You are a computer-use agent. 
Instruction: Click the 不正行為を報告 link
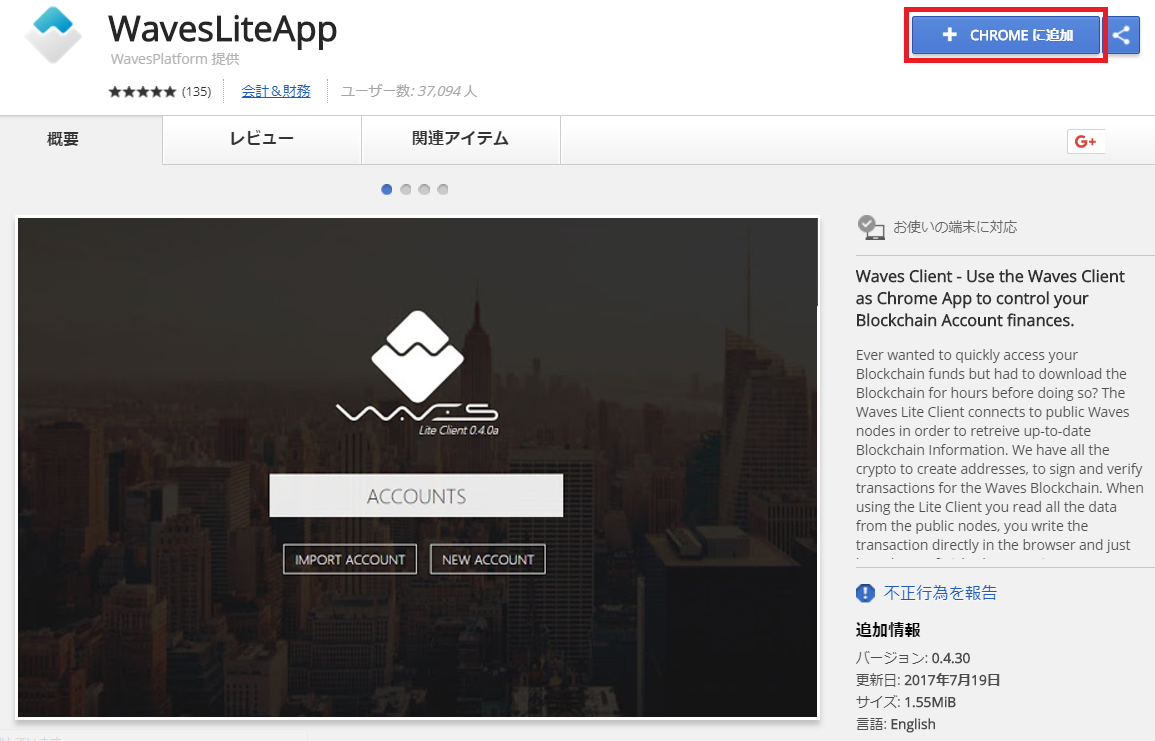coord(940,593)
